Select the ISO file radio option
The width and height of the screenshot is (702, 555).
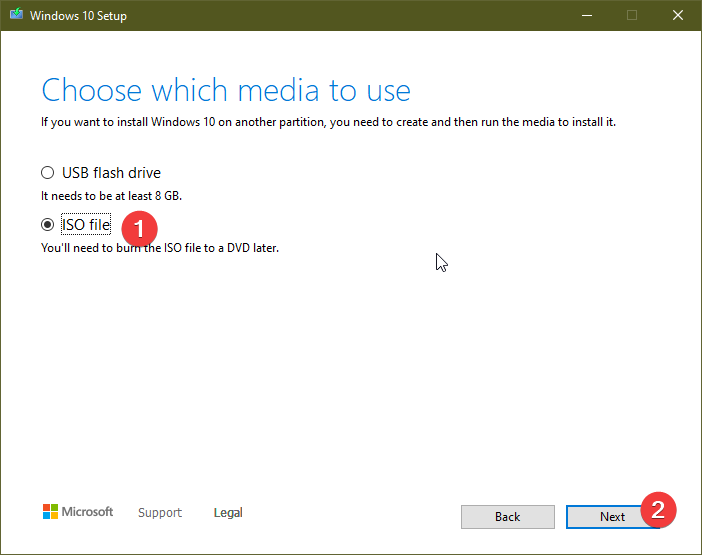pos(47,224)
